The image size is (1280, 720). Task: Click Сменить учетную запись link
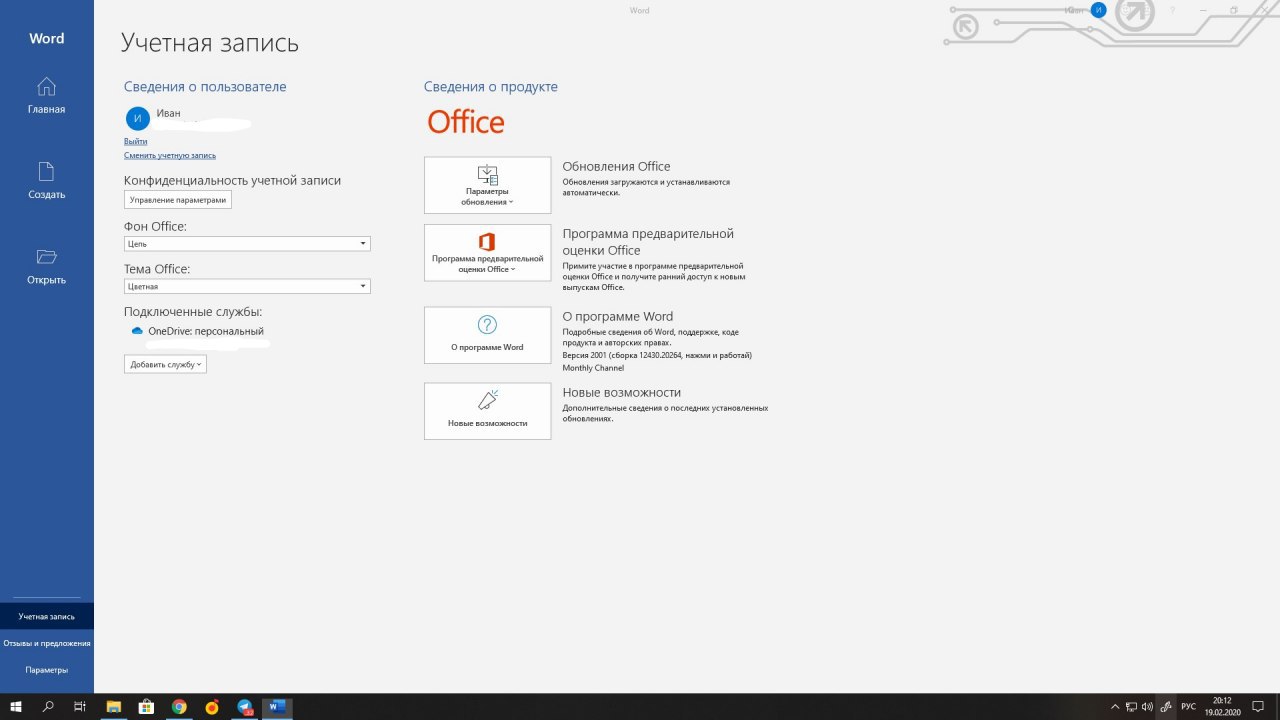pos(170,156)
